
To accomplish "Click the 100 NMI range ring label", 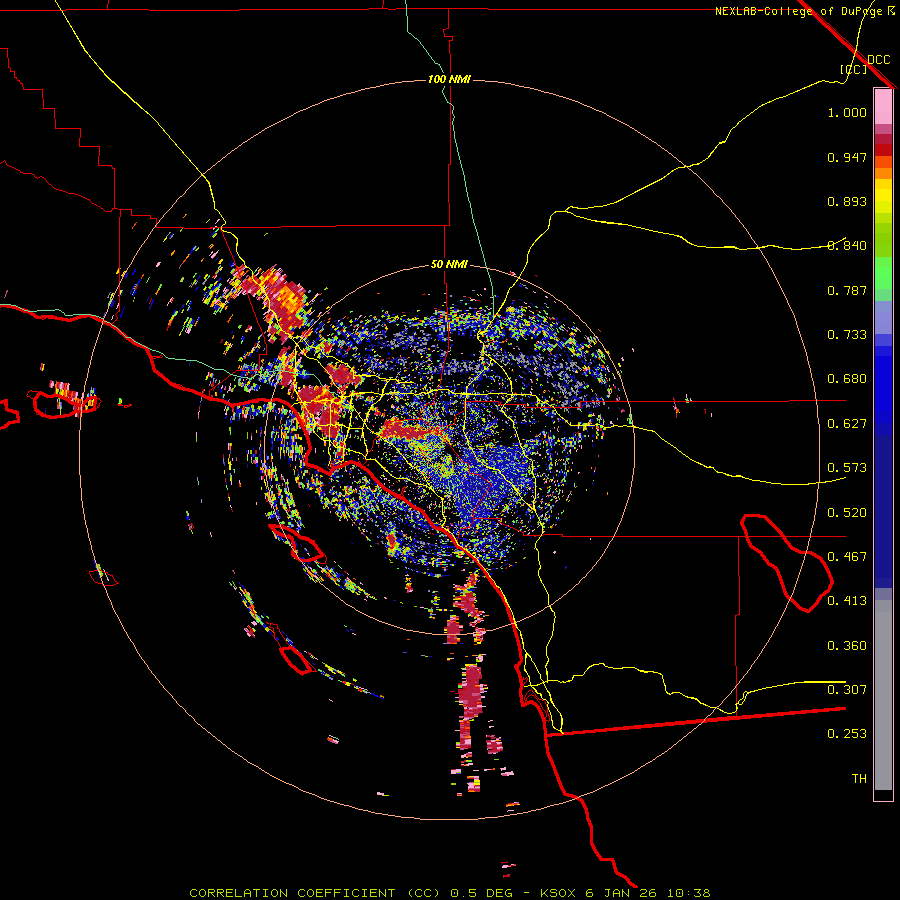I will pyautogui.click(x=449, y=79).
